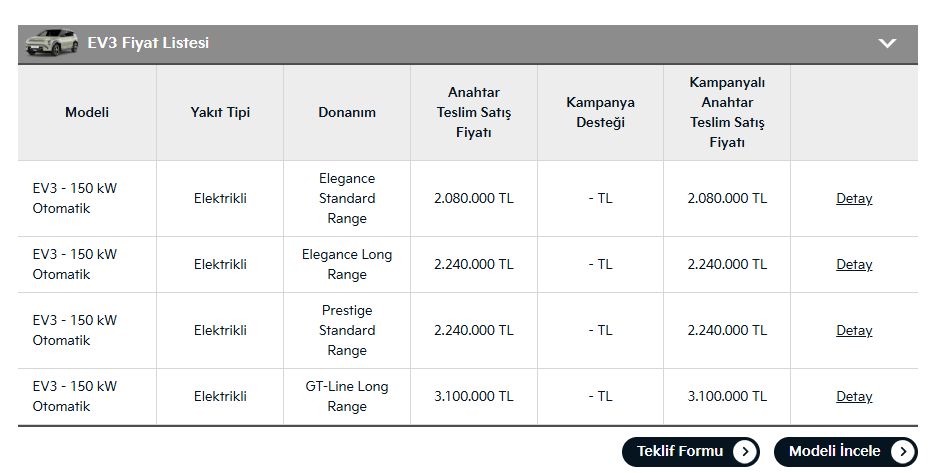Select the Elegance Standard Range trim cell
933x473 pixels.
coord(347,198)
